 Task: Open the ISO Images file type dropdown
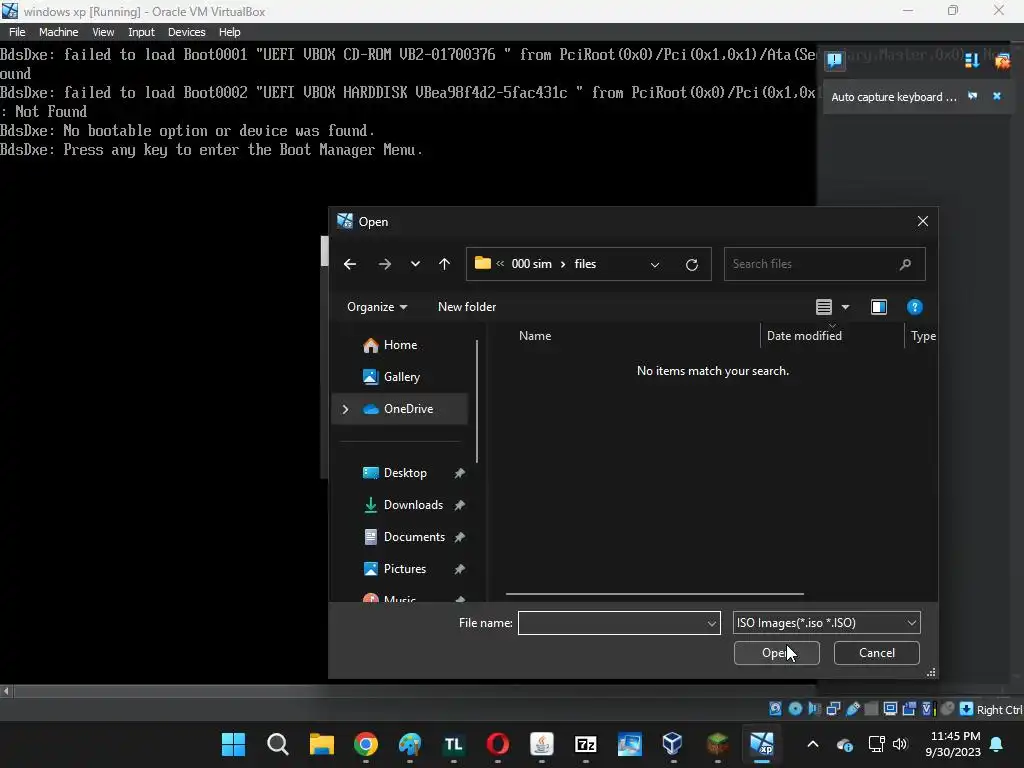coord(826,623)
